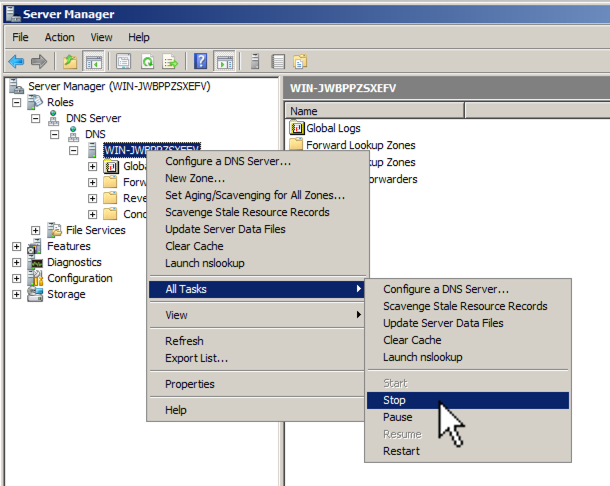
Task: Click the Name column header
Action: pos(375,111)
